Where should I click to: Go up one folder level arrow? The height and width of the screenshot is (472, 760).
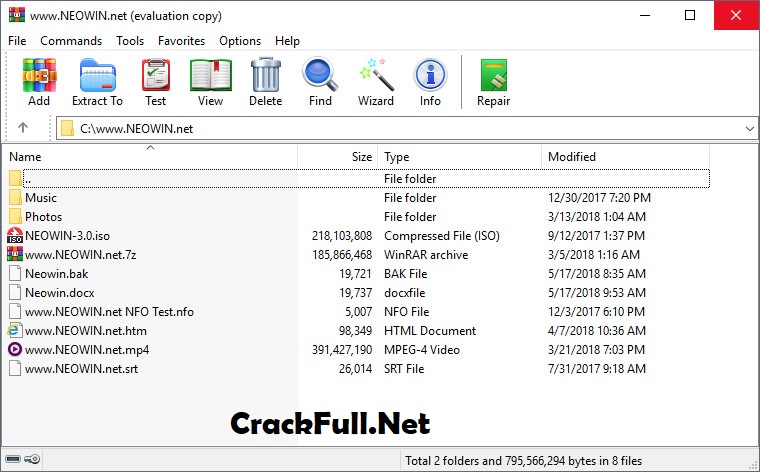[x=23, y=128]
